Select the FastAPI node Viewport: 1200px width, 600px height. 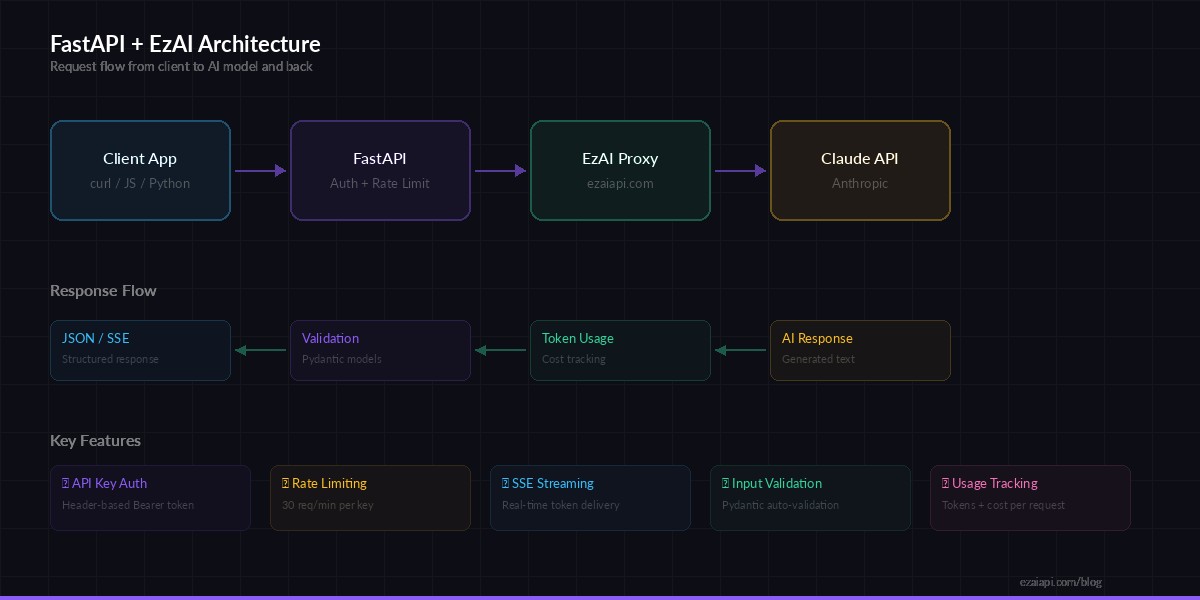pyautogui.click(x=380, y=170)
